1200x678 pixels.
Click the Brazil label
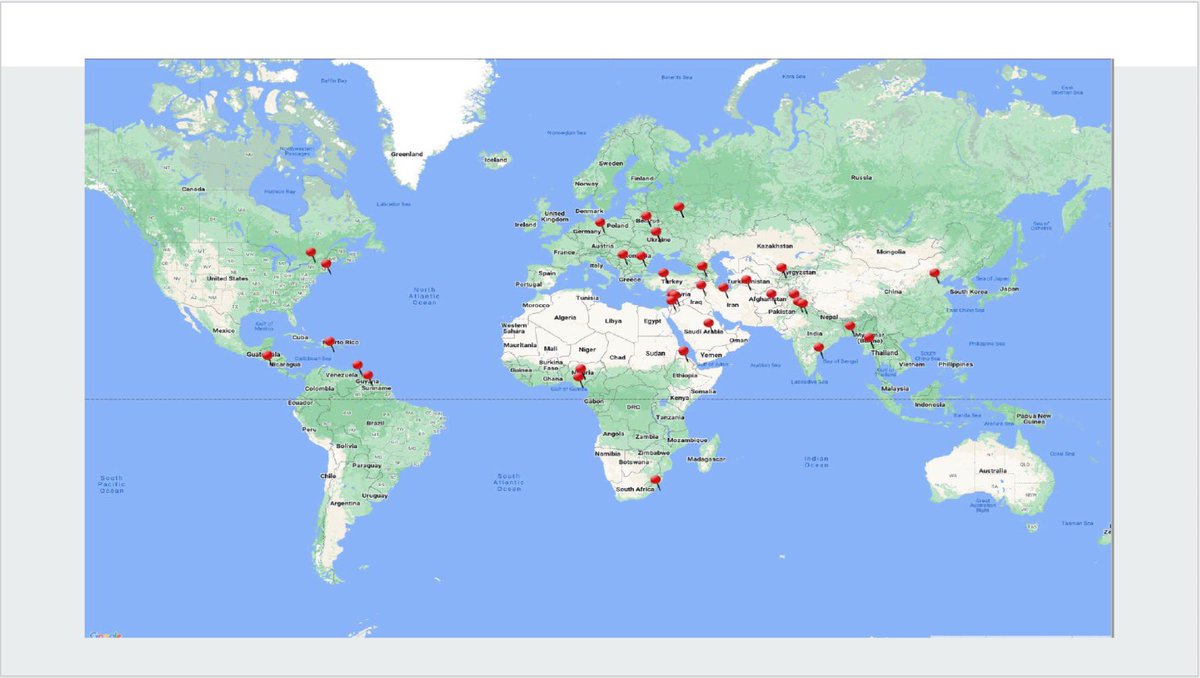point(376,423)
